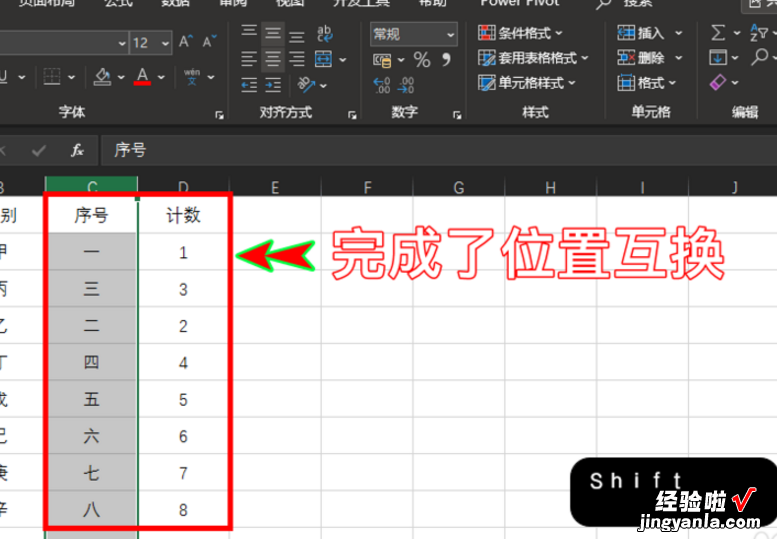Select the cell with number 7

tap(183, 473)
